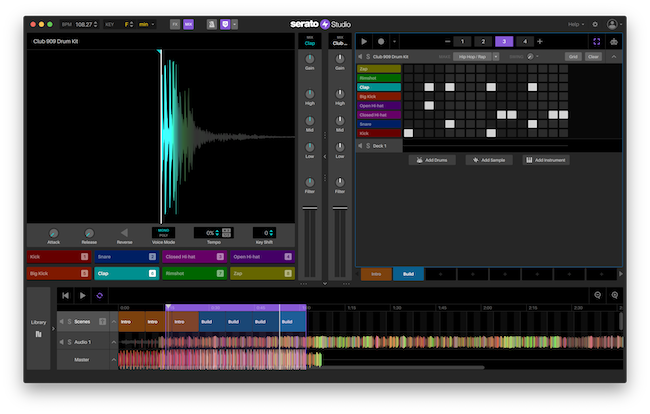
Task: Switch to pattern bar 2
Action: tap(483, 41)
